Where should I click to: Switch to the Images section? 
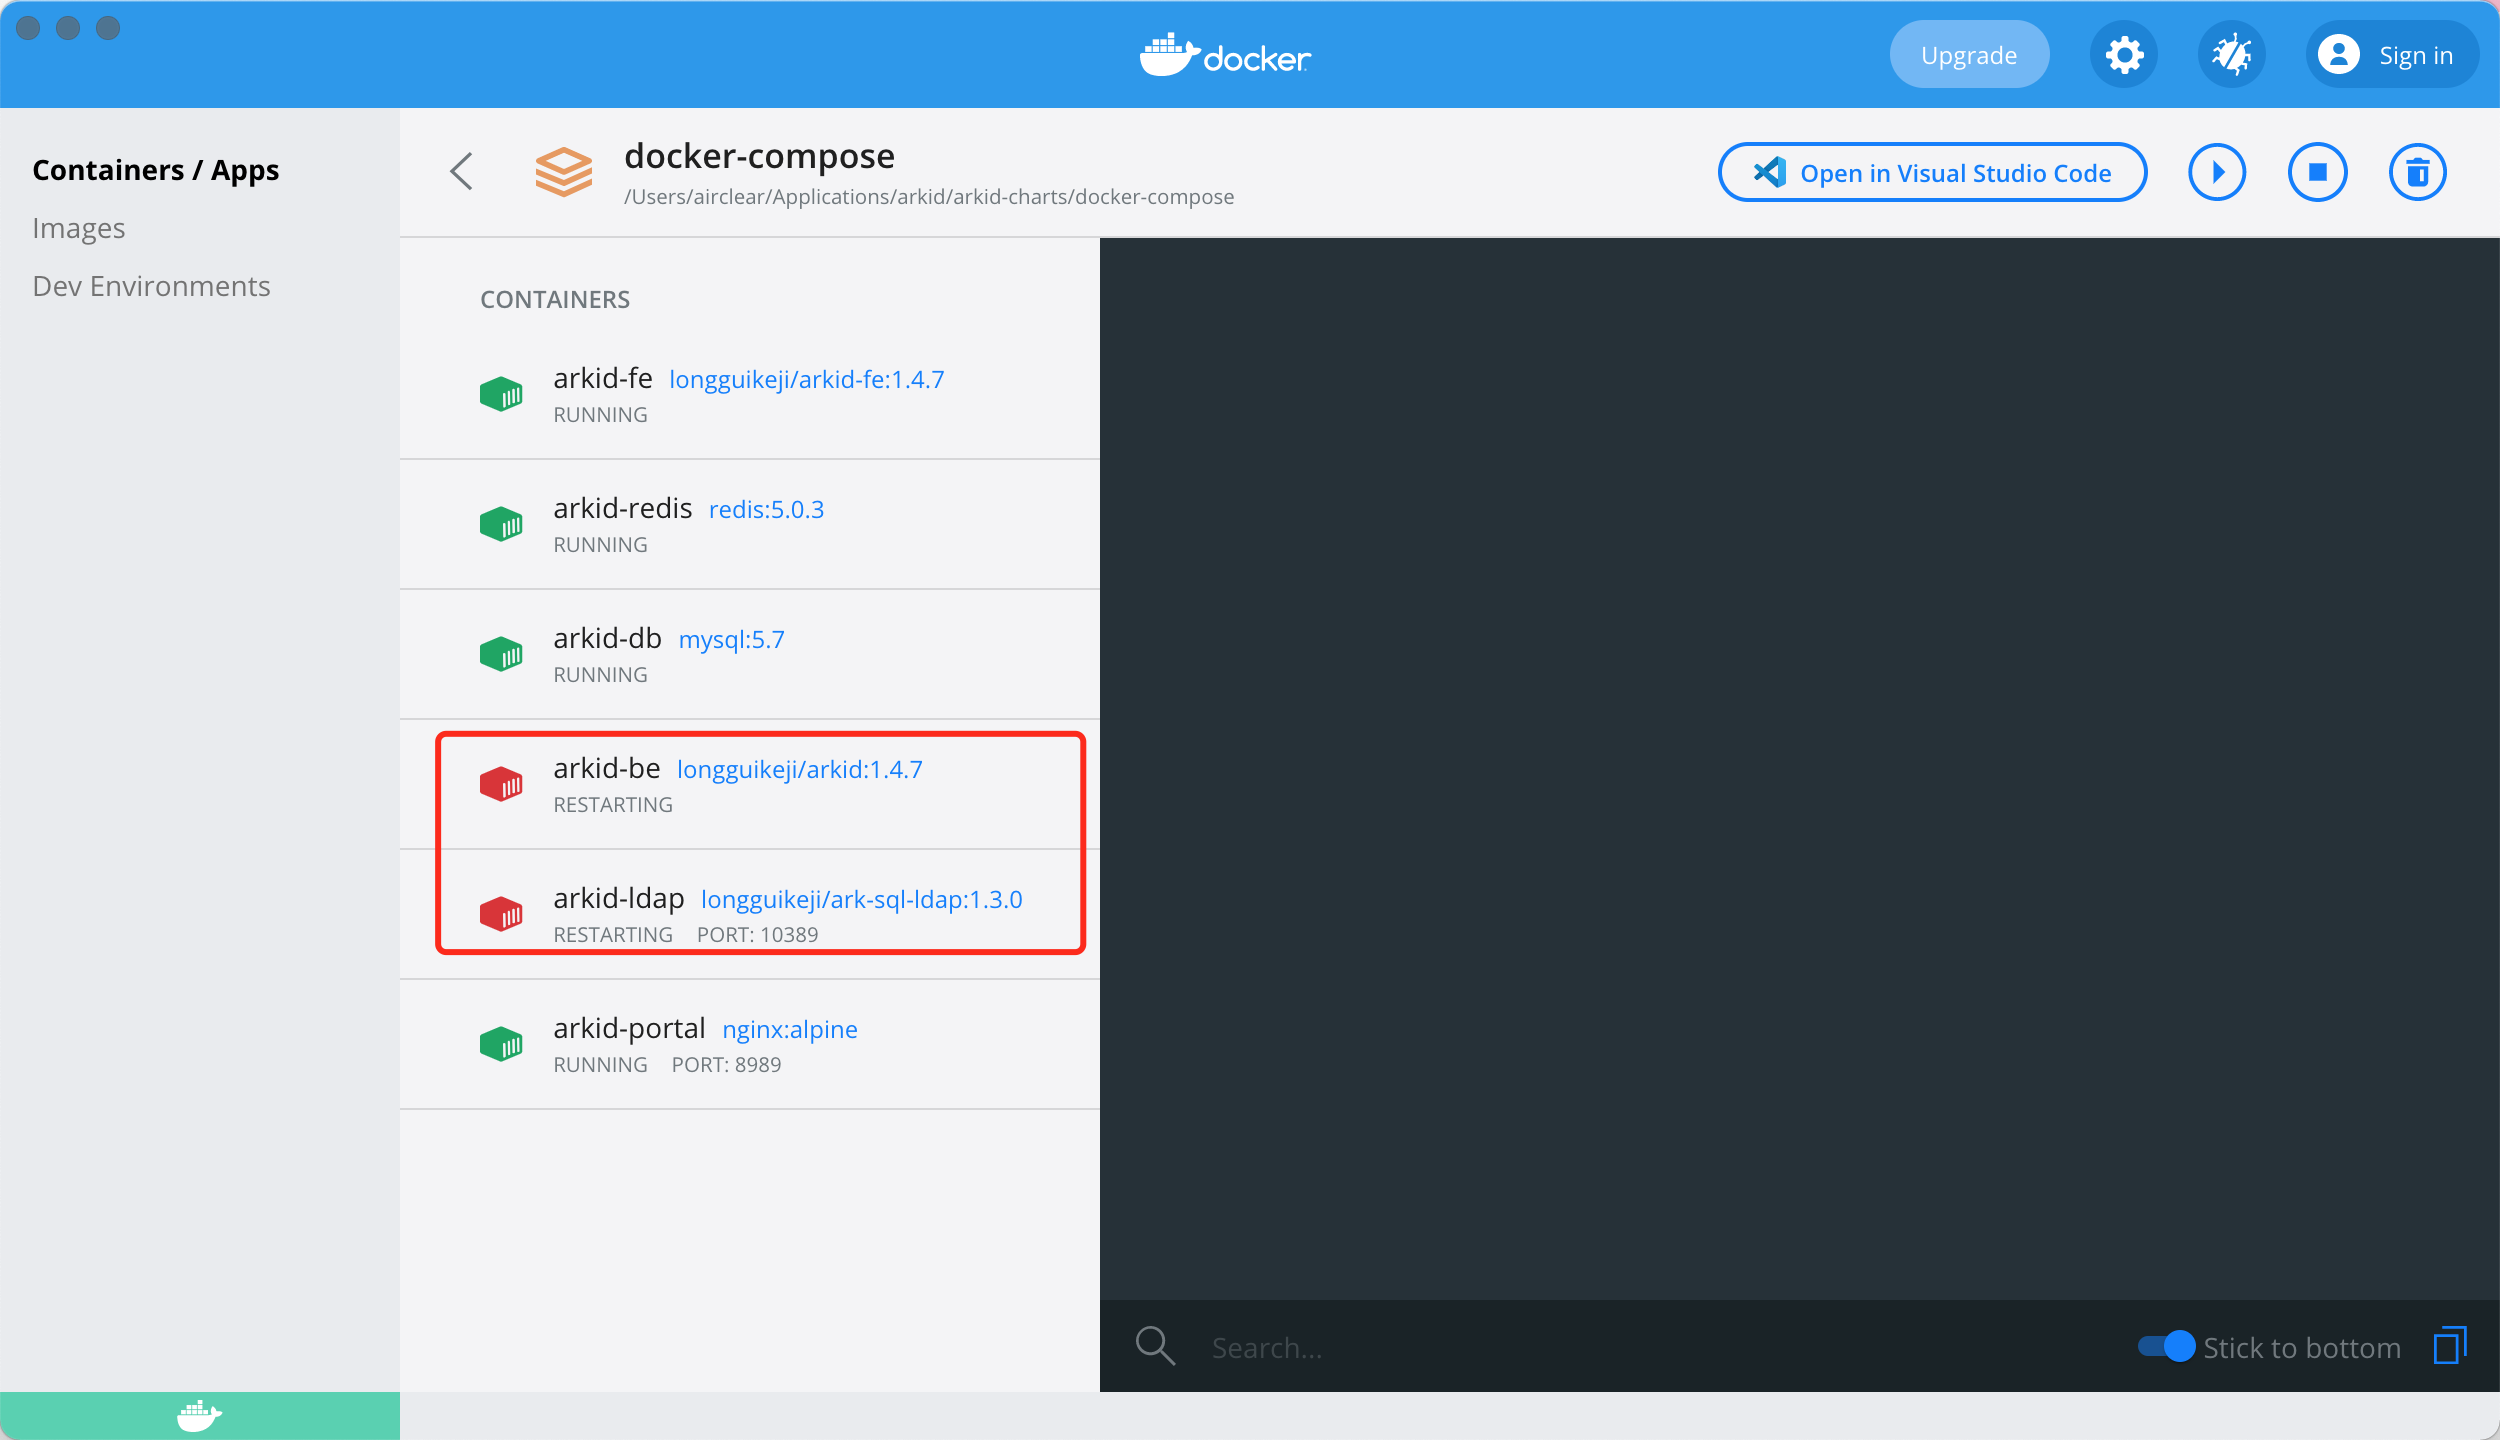pyautogui.click(x=79, y=227)
